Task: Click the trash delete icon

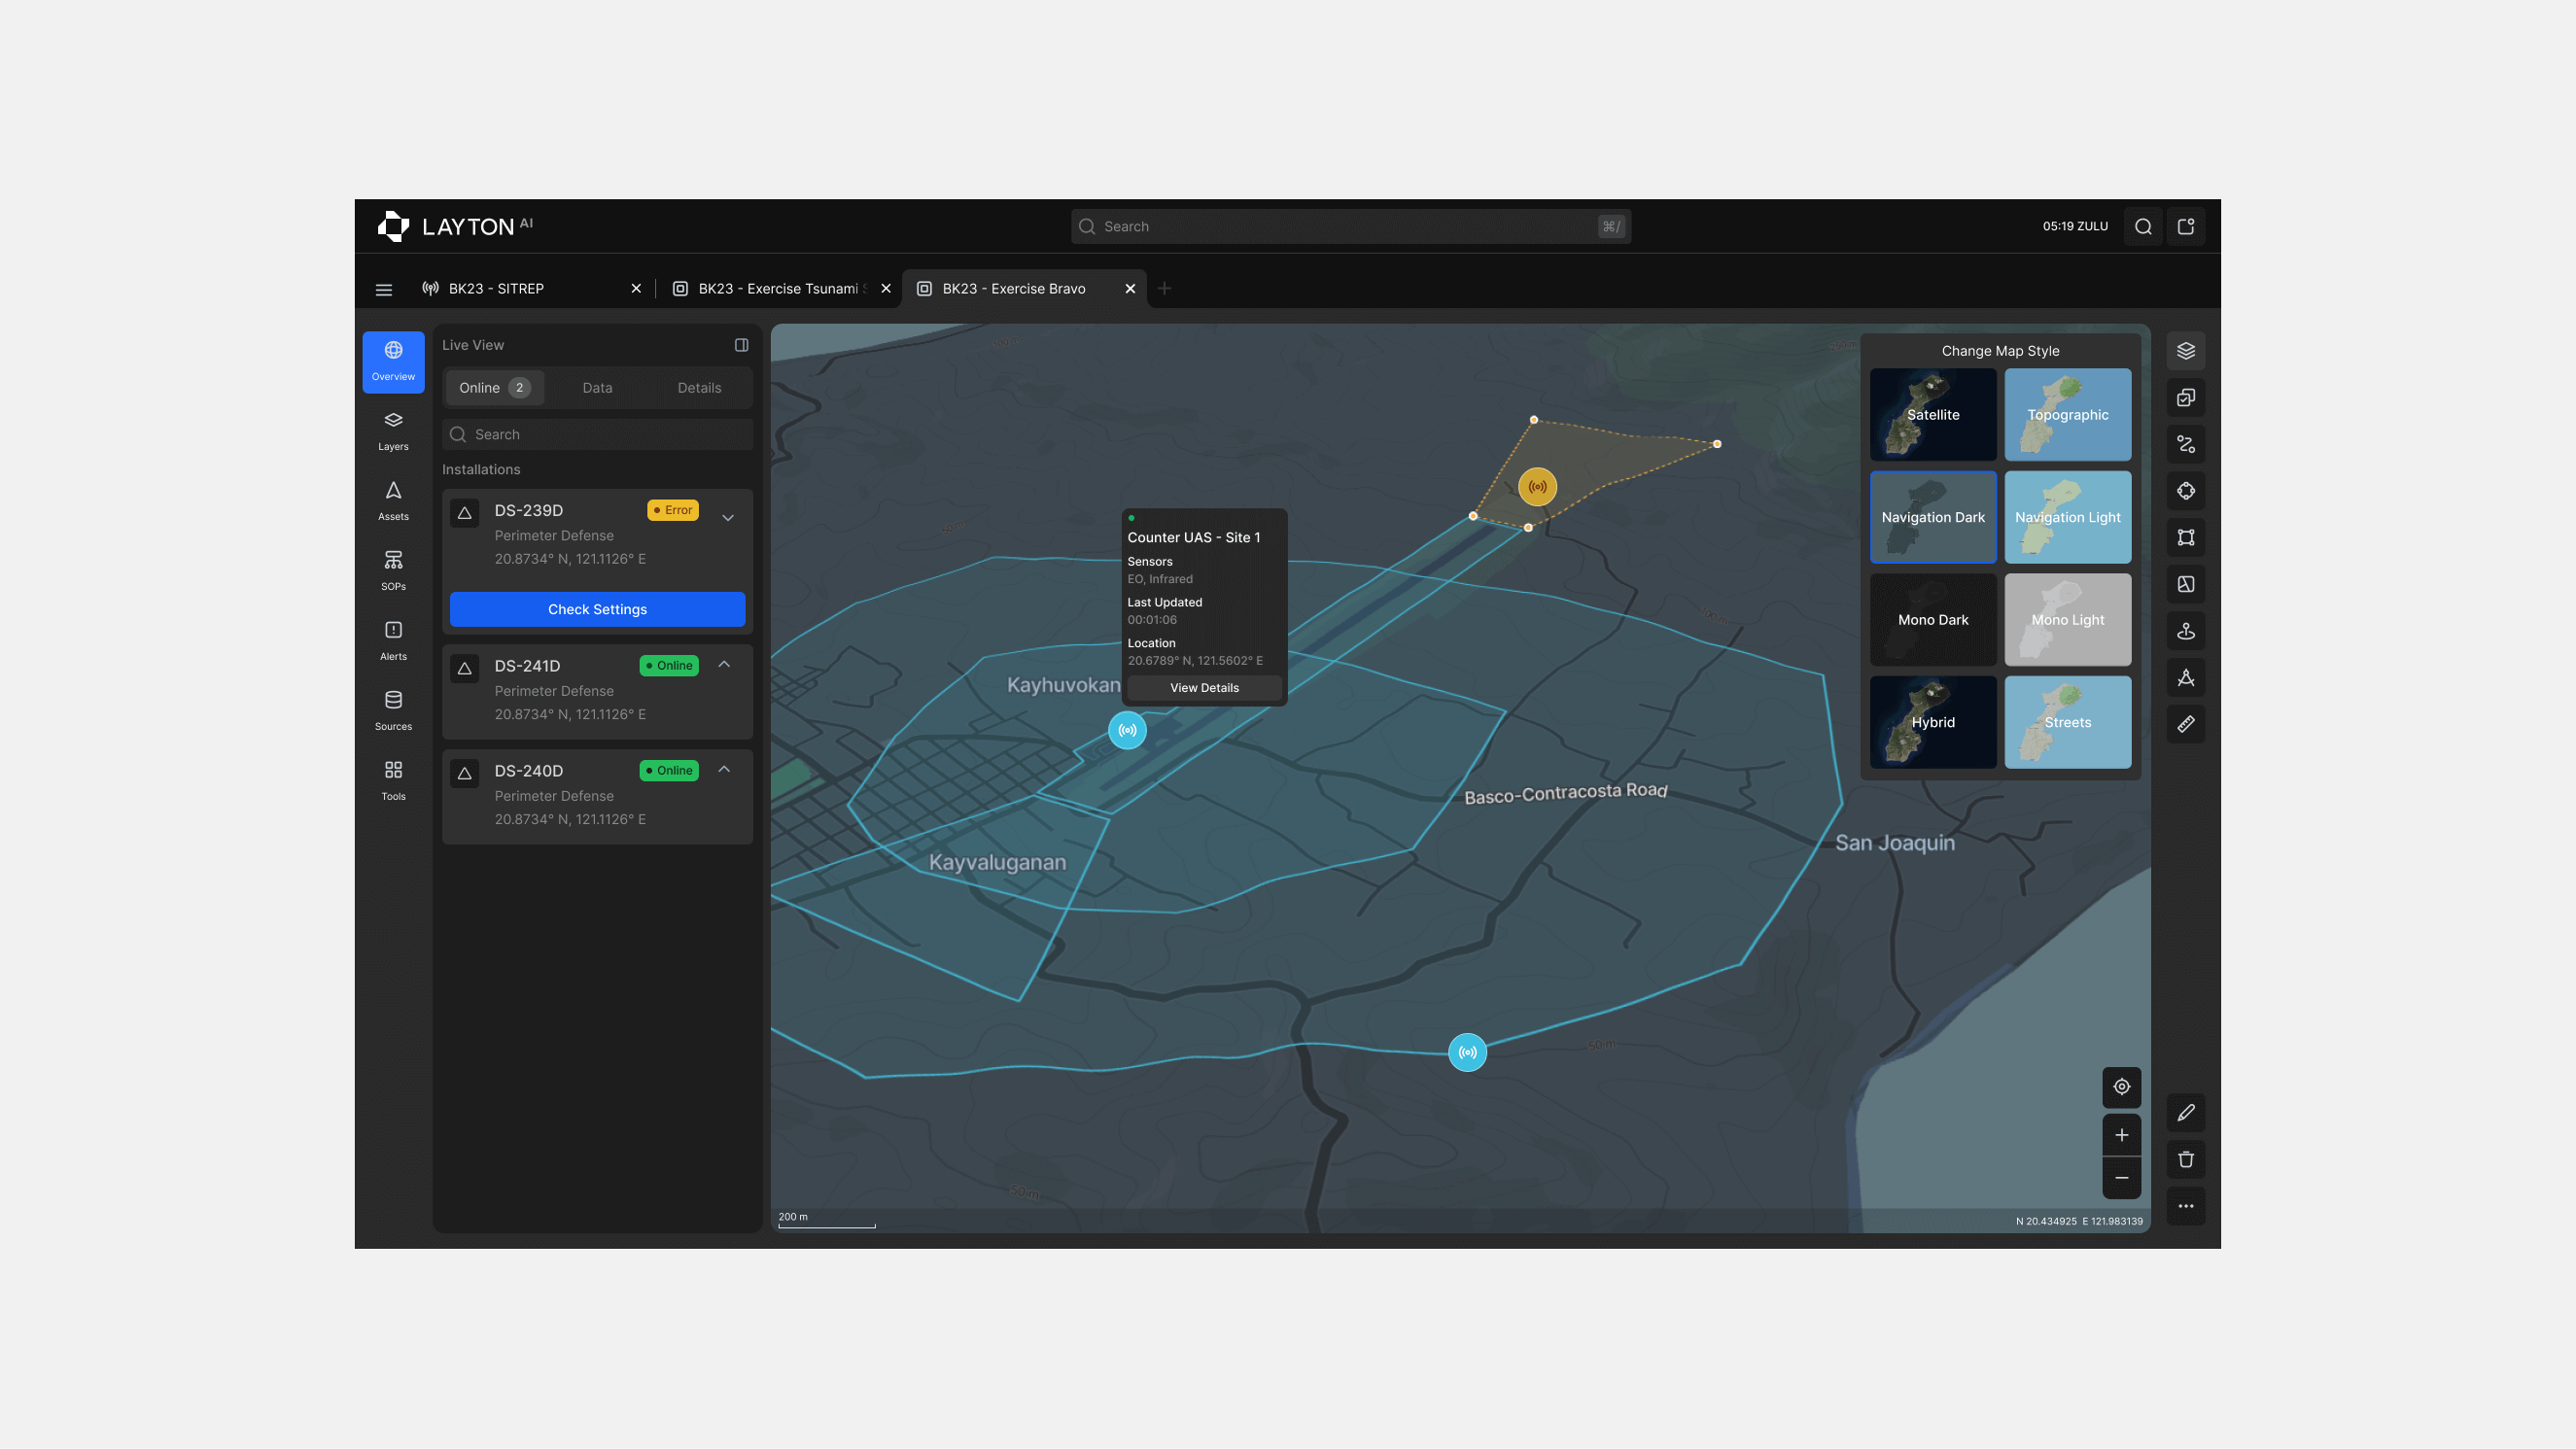Action: [2186, 1160]
